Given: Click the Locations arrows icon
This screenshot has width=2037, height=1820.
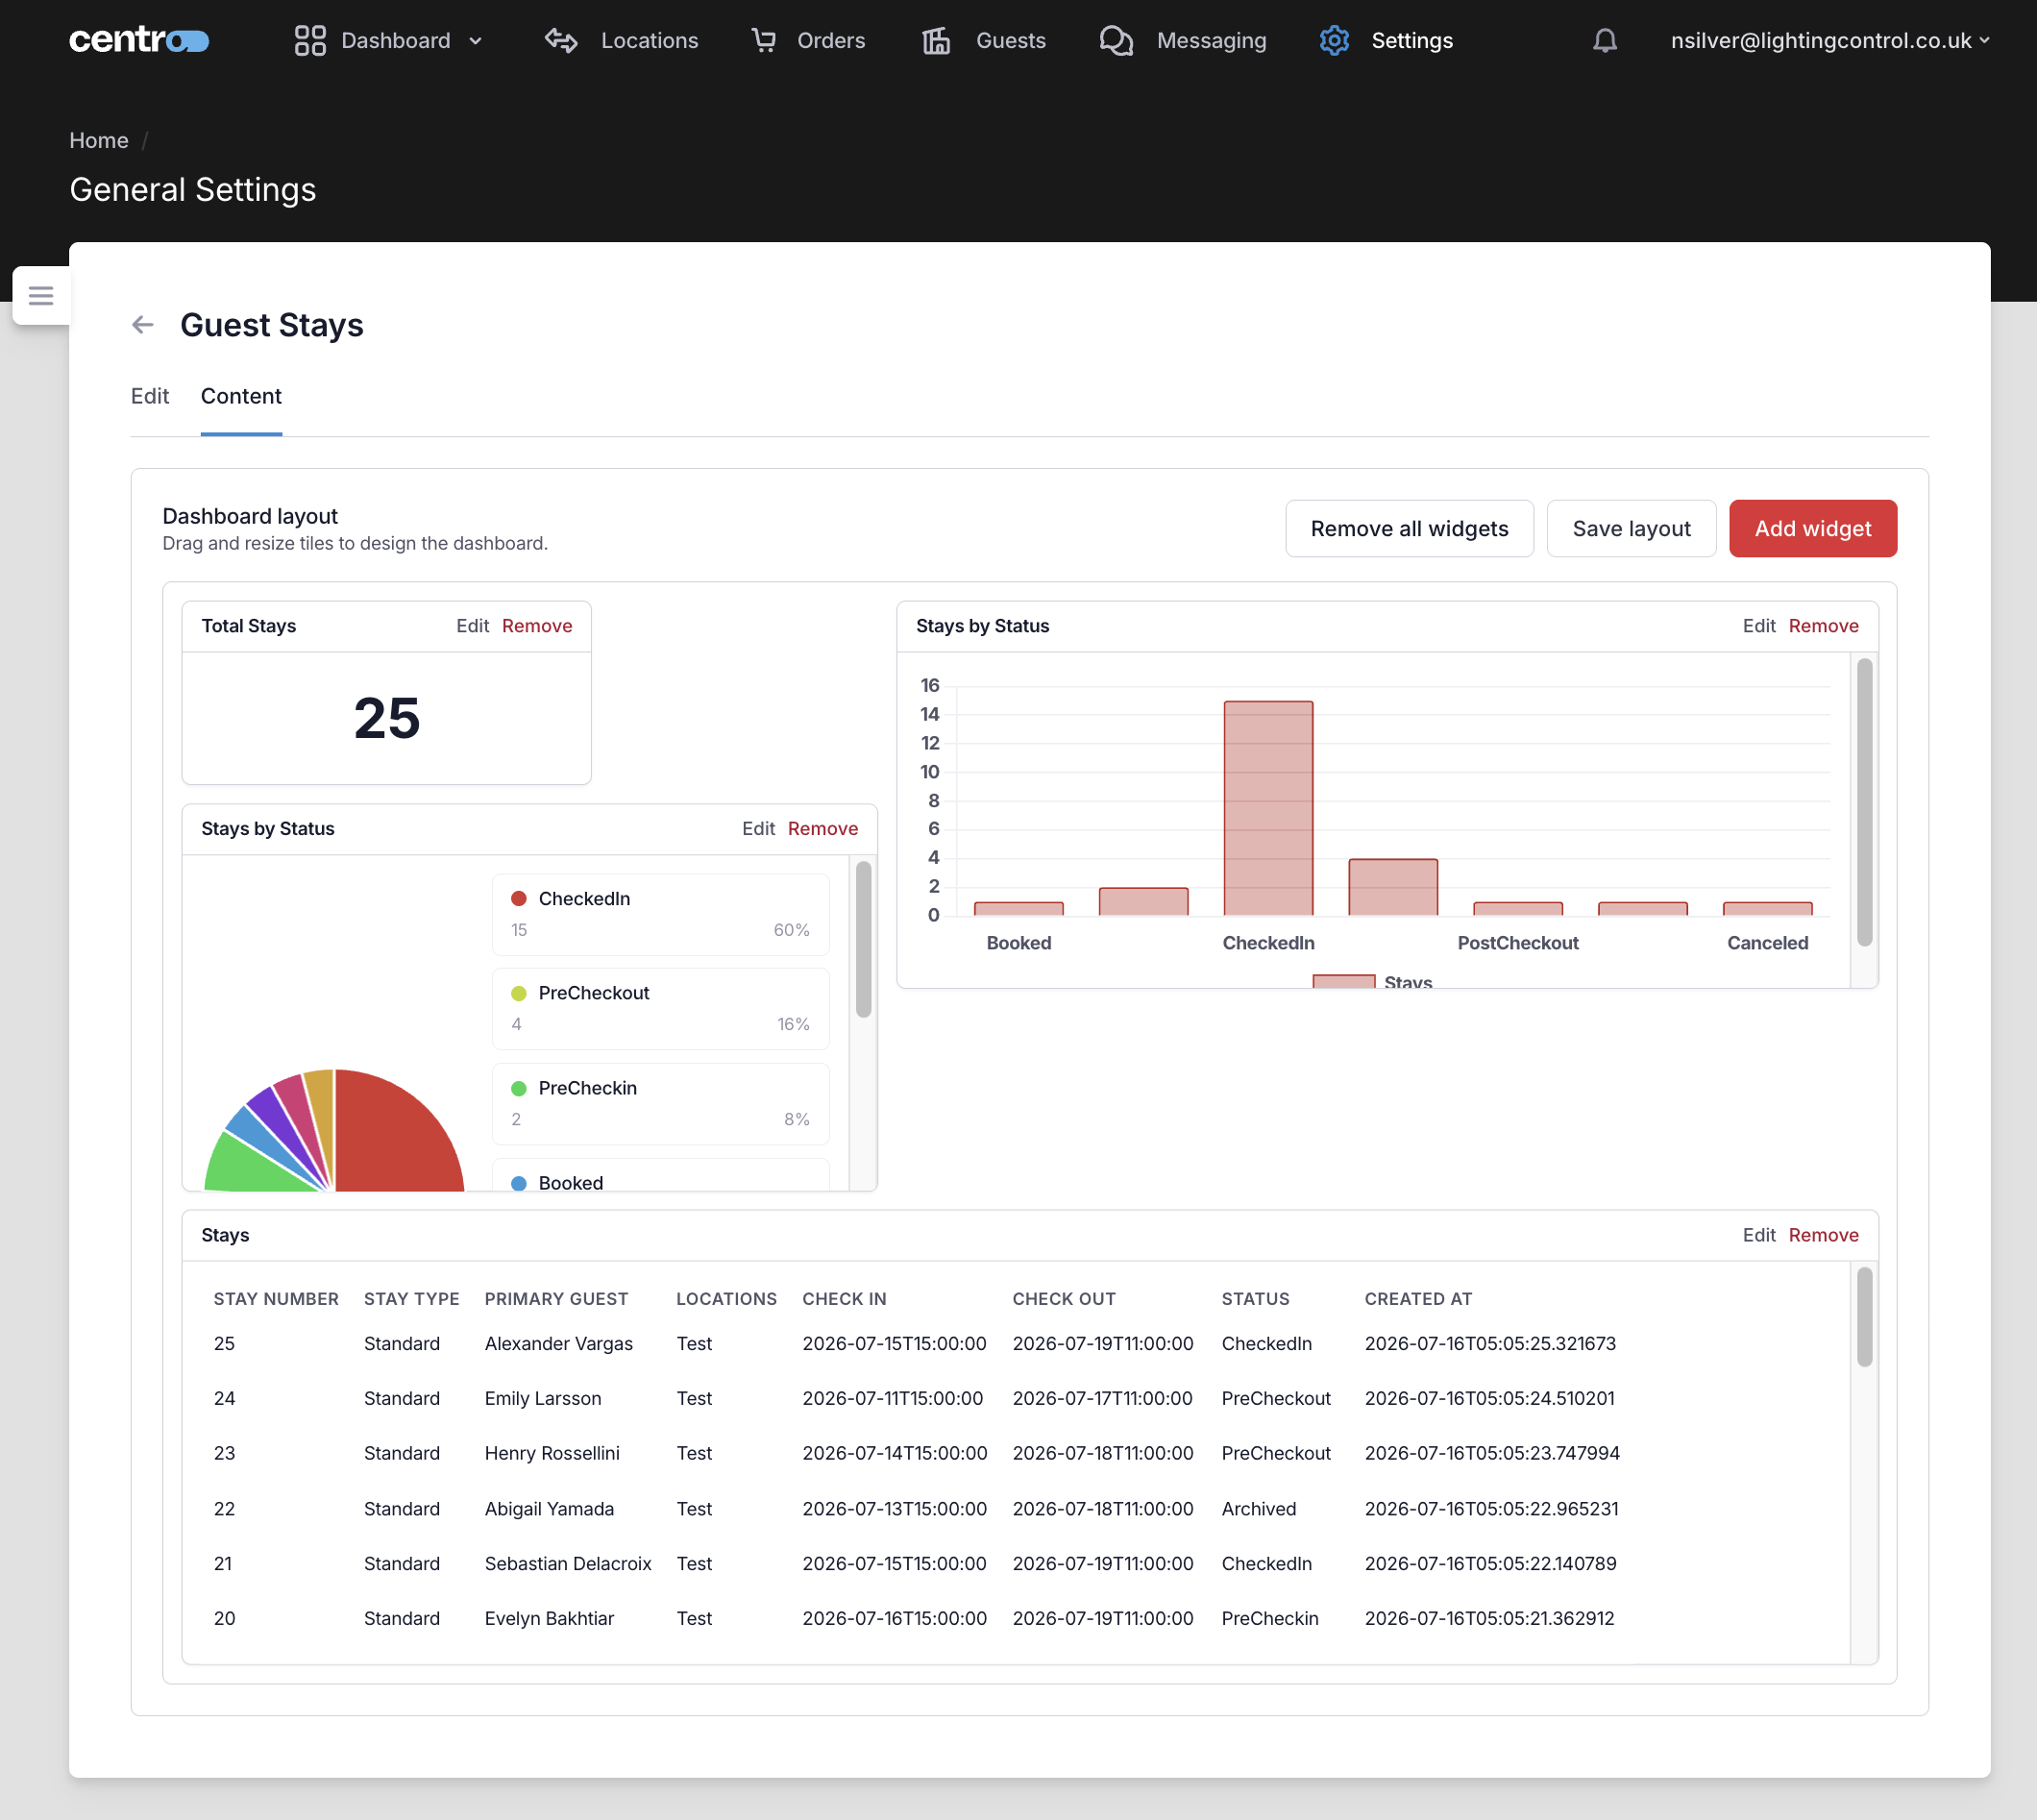Looking at the screenshot, I should 561,40.
